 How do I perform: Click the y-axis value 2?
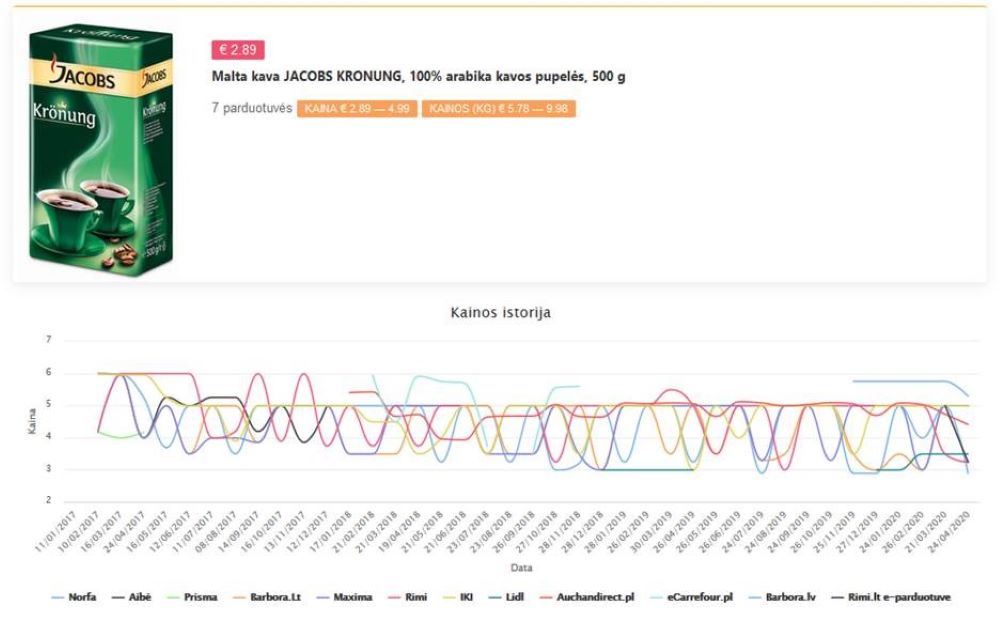pyautogui.click(x=48, y=501)
